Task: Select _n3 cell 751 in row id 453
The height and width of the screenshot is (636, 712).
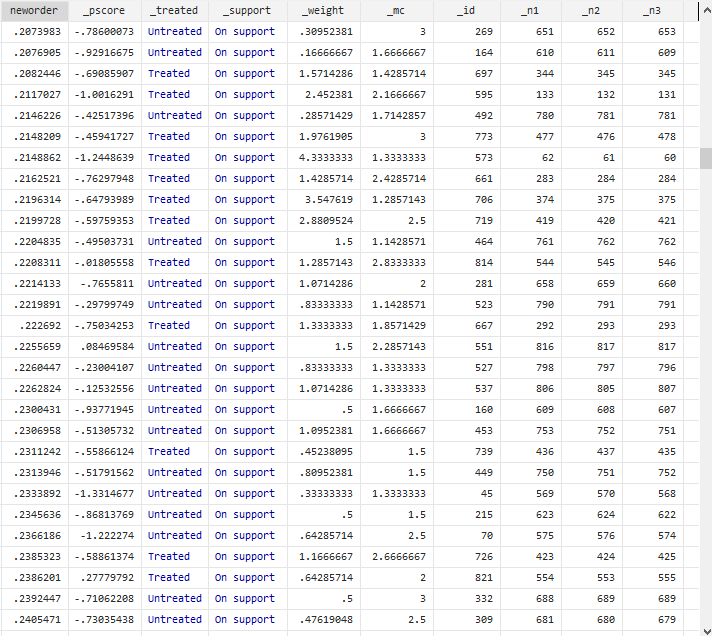Action: pos(653,430)
